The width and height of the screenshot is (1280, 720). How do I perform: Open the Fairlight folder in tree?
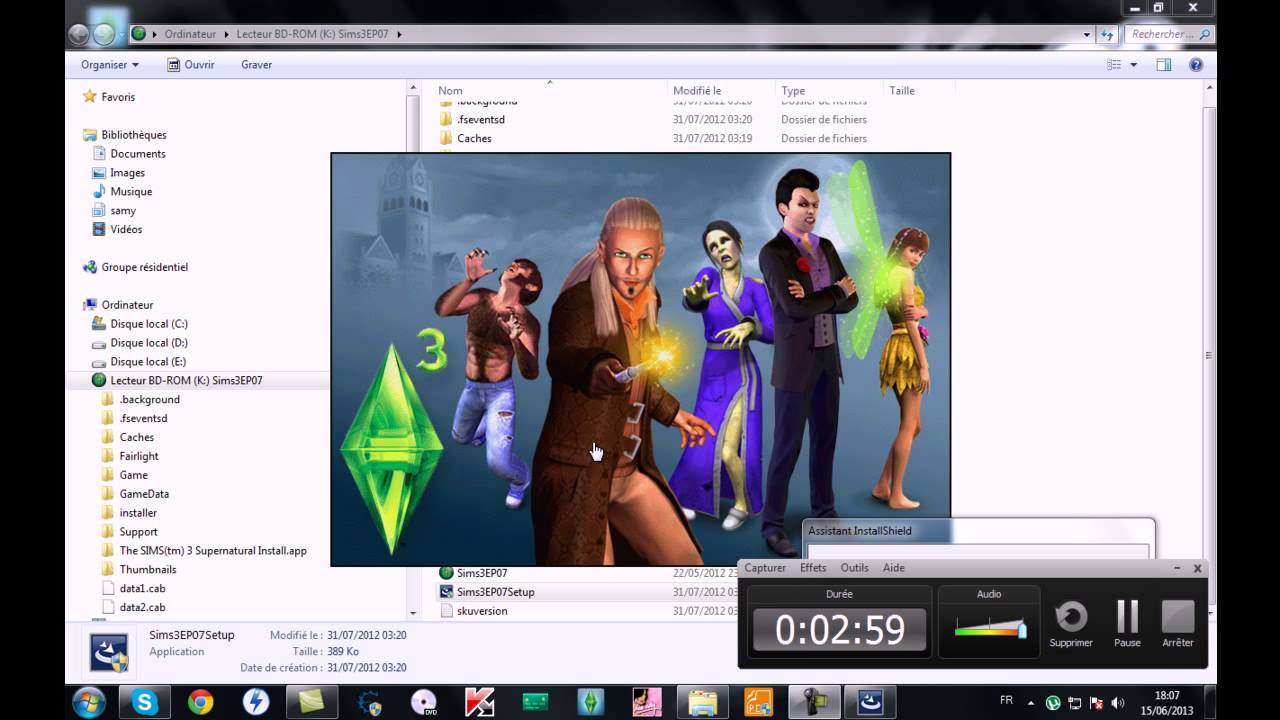coord(139,456)
